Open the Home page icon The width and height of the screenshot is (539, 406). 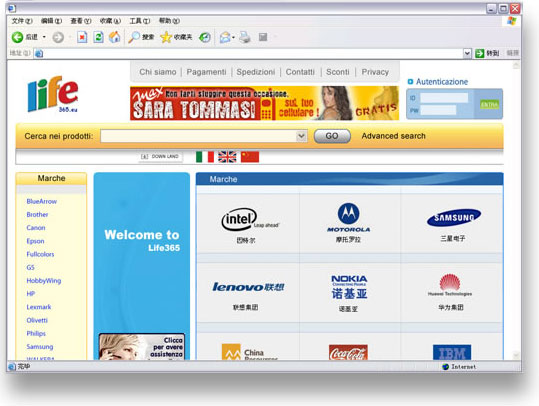click(115, 37)
